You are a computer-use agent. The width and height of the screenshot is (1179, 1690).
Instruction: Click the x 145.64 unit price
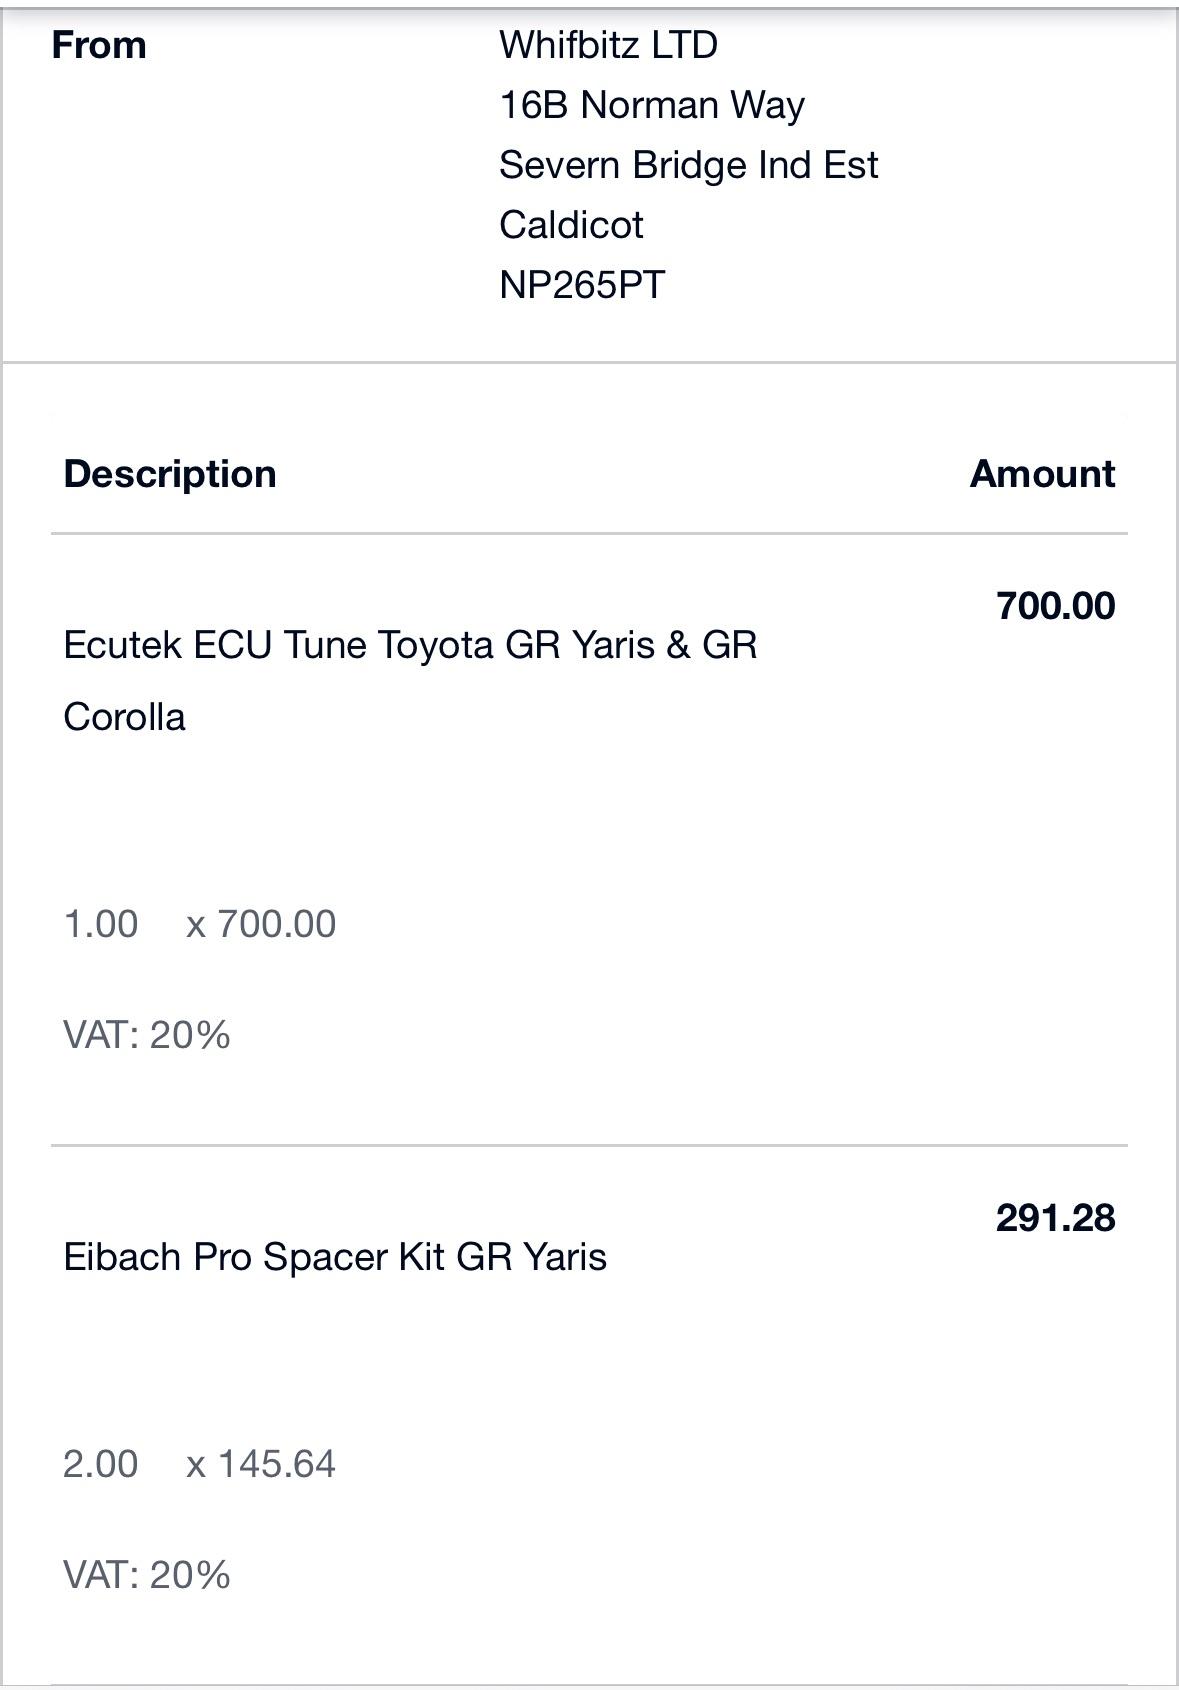pyautogui.click(x=261, y=1464)
